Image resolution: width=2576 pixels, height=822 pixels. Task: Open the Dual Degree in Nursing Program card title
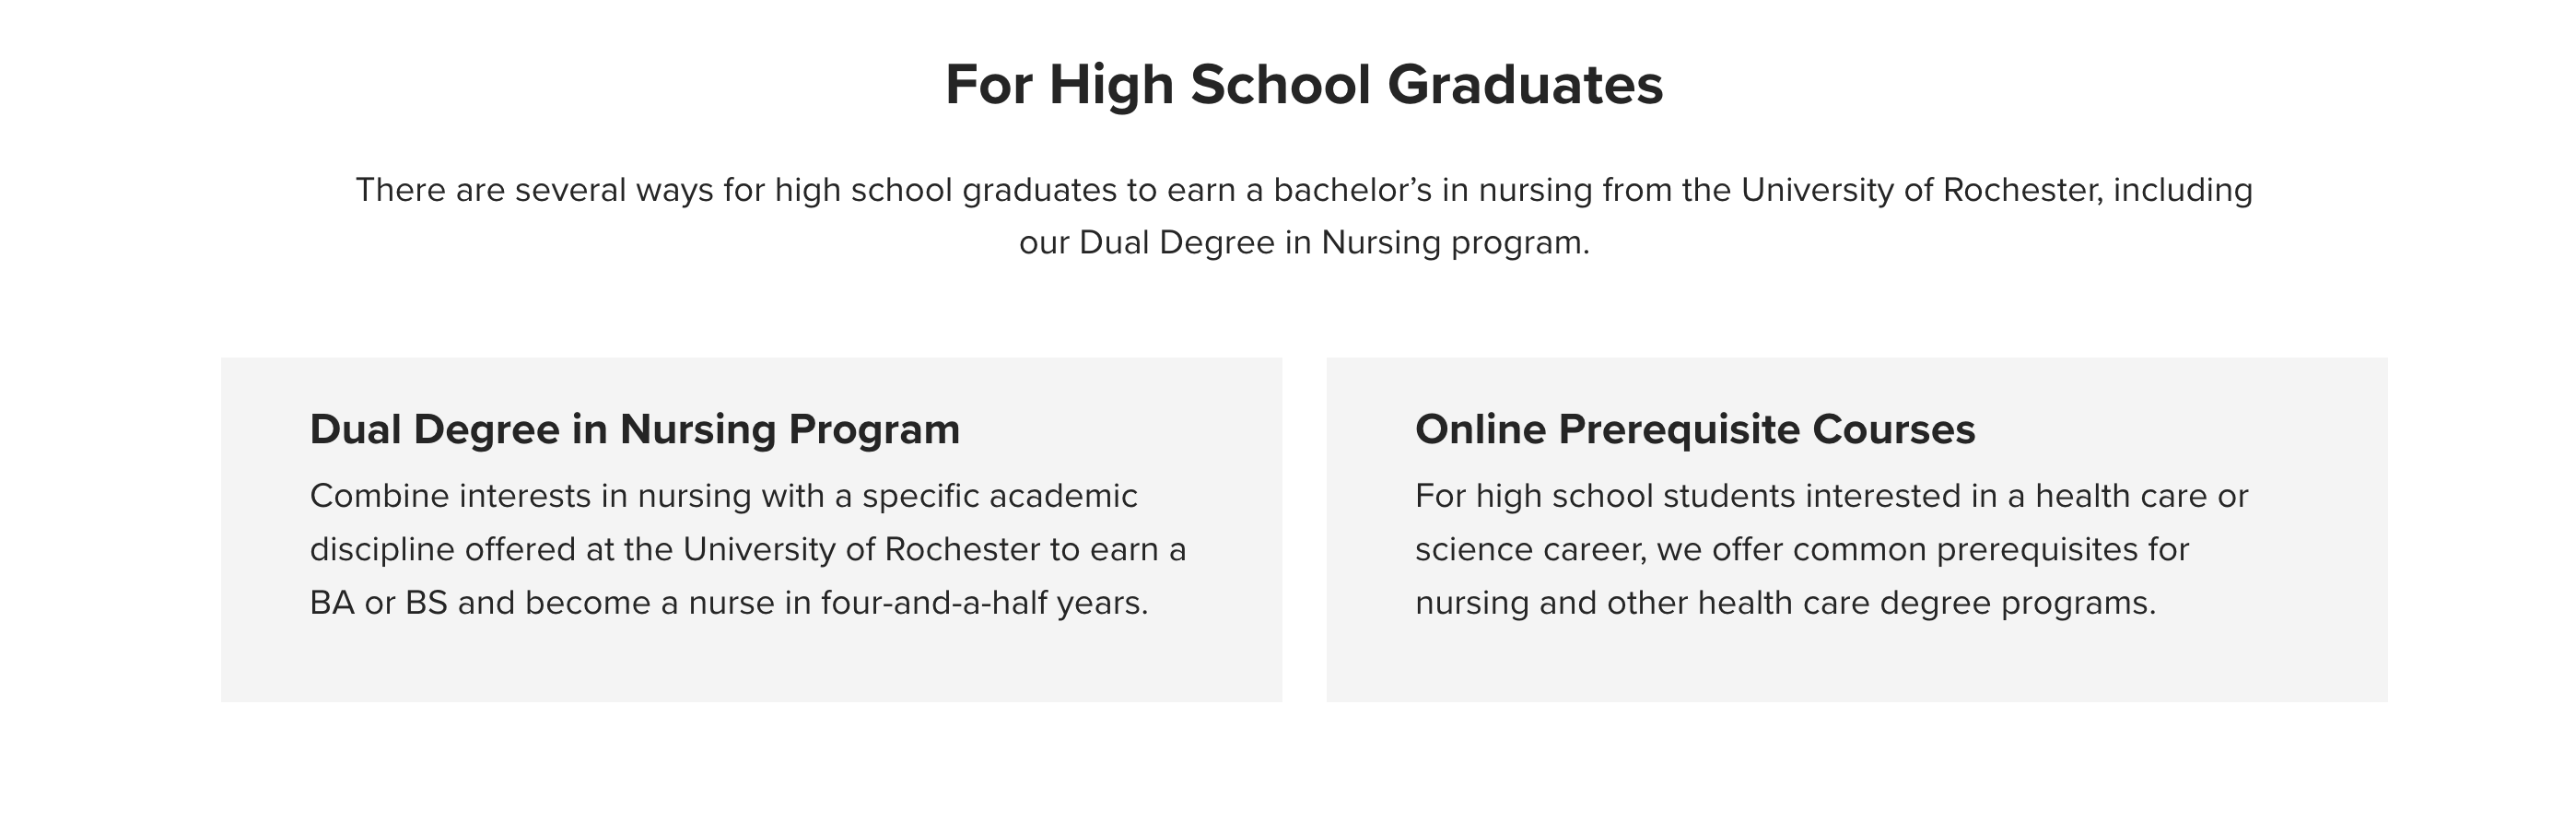point(634,430)
